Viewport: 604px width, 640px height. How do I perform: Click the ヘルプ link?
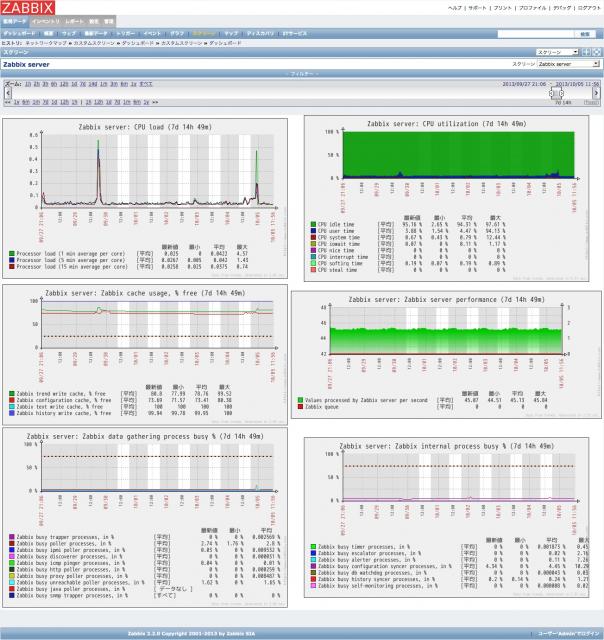pyautogui.click(x=455, y=8)
